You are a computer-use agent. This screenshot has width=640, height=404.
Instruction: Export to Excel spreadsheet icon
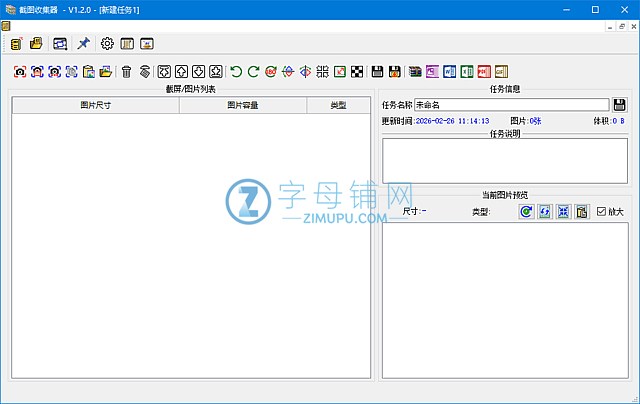(x=466, y=71)
